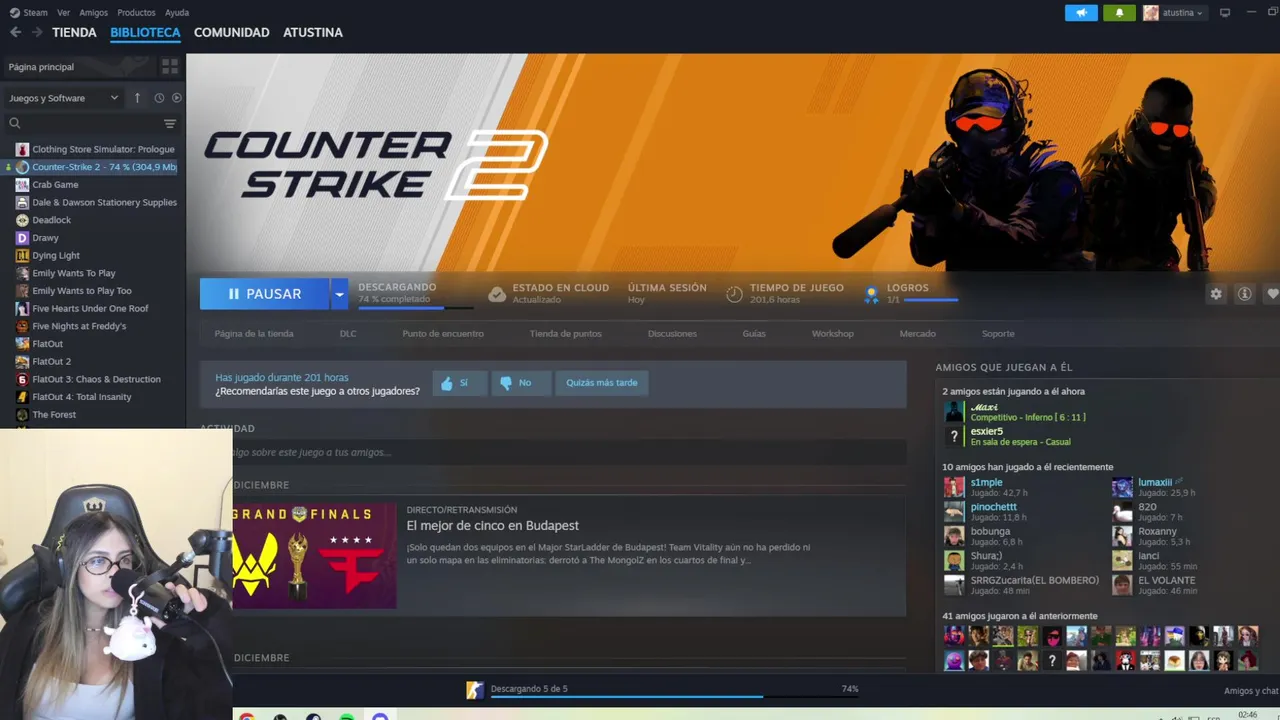The image size is (1280, 720).
Task: Open the announcements megaphone button
Action: [1081, 13]
